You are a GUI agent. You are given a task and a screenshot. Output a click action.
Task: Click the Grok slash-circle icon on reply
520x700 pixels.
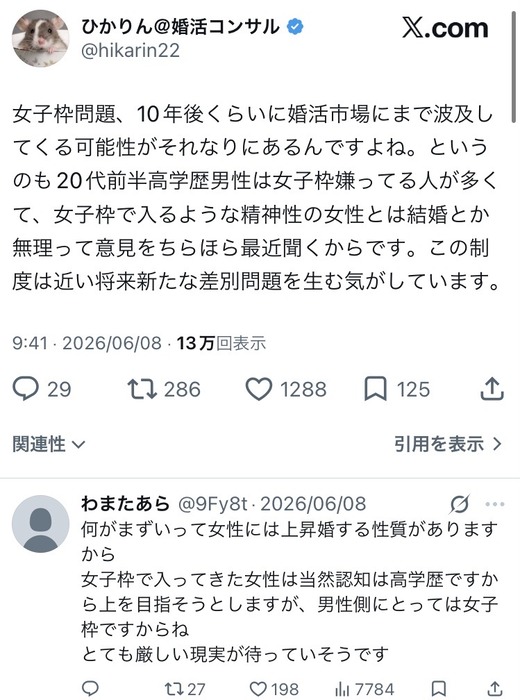pyautogui.click(x=459, y=504)
